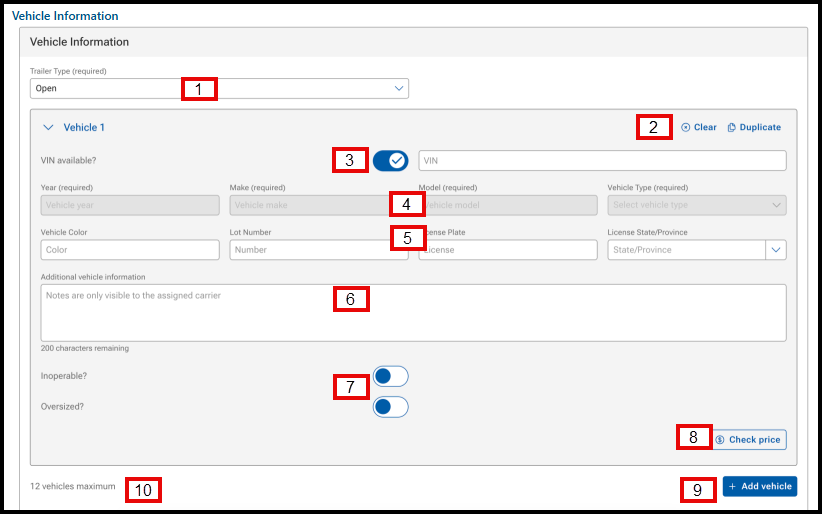This screenshot has width=822, height=514.
Task: Enable the Oversized toggle
Action: coord(390,407)
